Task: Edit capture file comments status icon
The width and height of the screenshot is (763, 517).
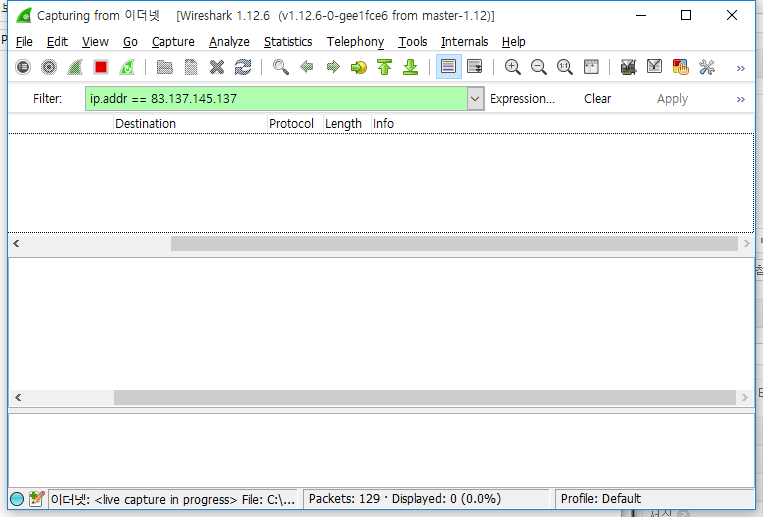Action: tap(36, 499)
